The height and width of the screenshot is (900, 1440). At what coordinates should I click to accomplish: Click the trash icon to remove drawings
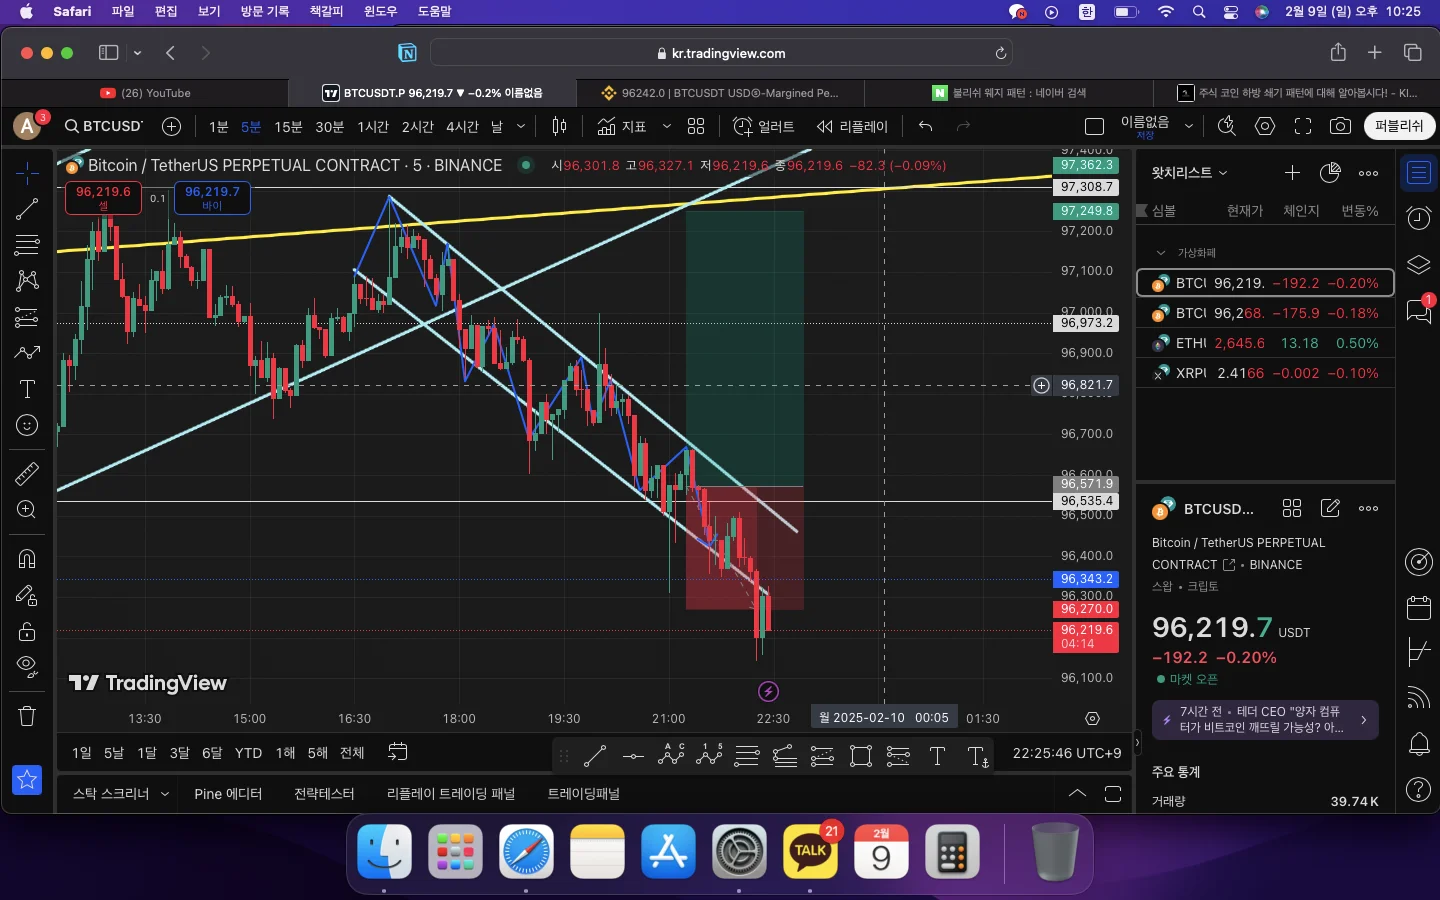[27, 716]
